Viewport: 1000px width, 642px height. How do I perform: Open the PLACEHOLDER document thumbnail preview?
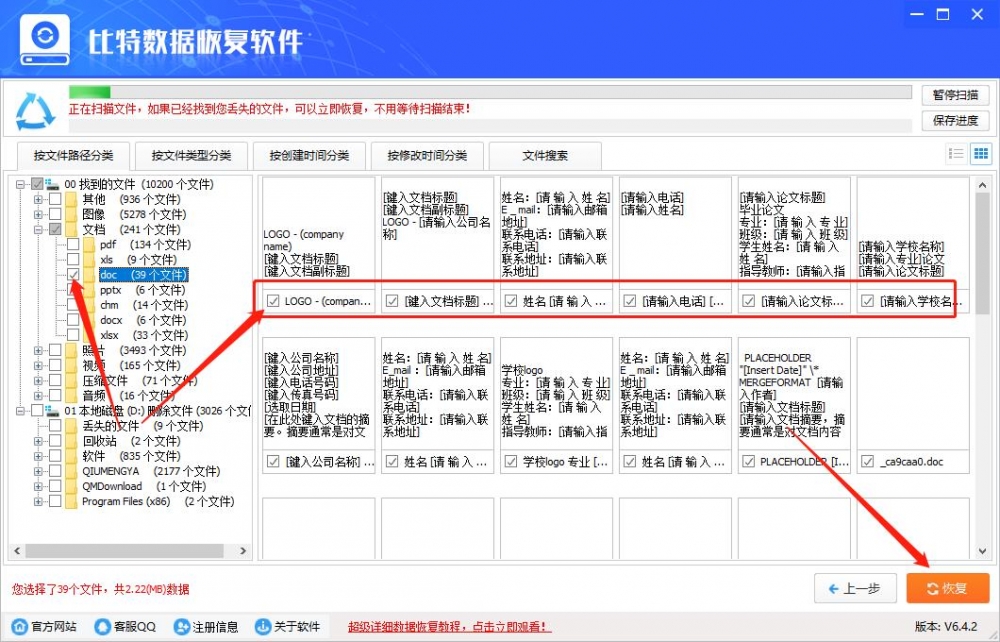click(x=794, y=394)
